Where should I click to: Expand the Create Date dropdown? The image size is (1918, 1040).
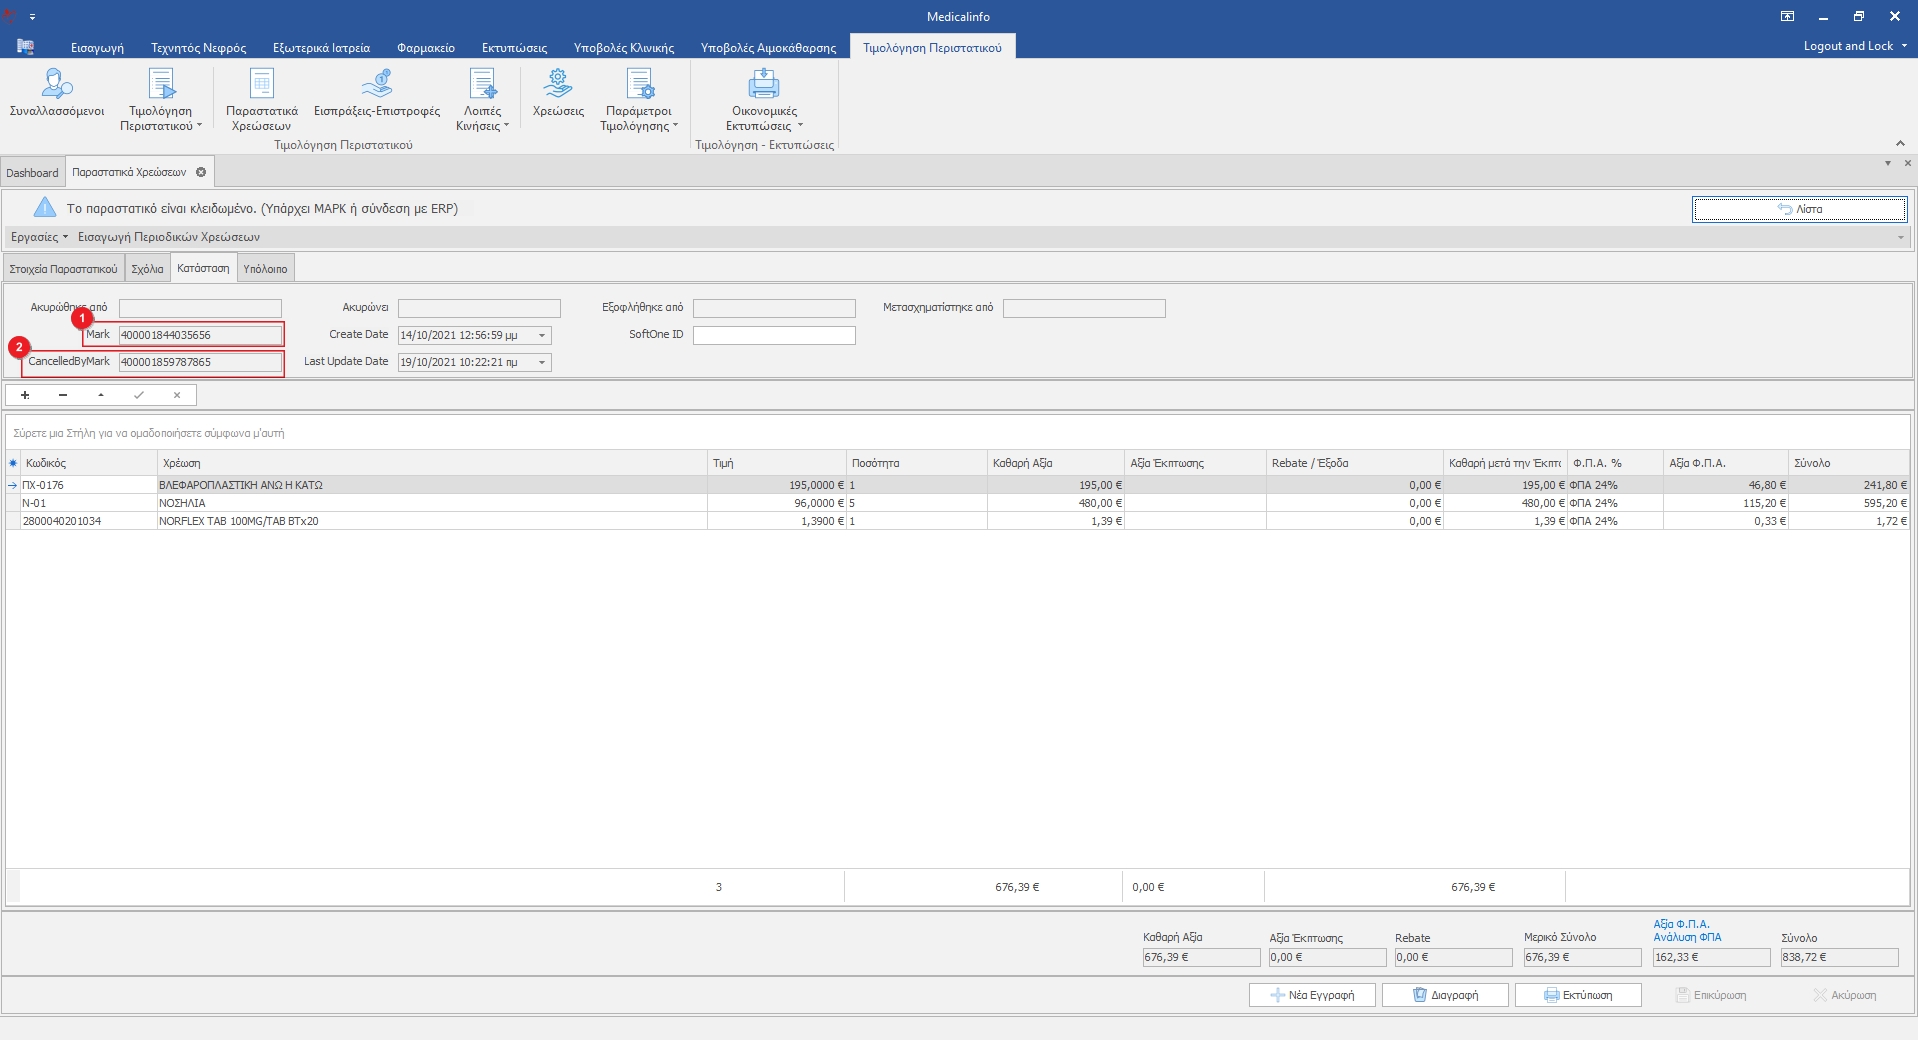542,336
